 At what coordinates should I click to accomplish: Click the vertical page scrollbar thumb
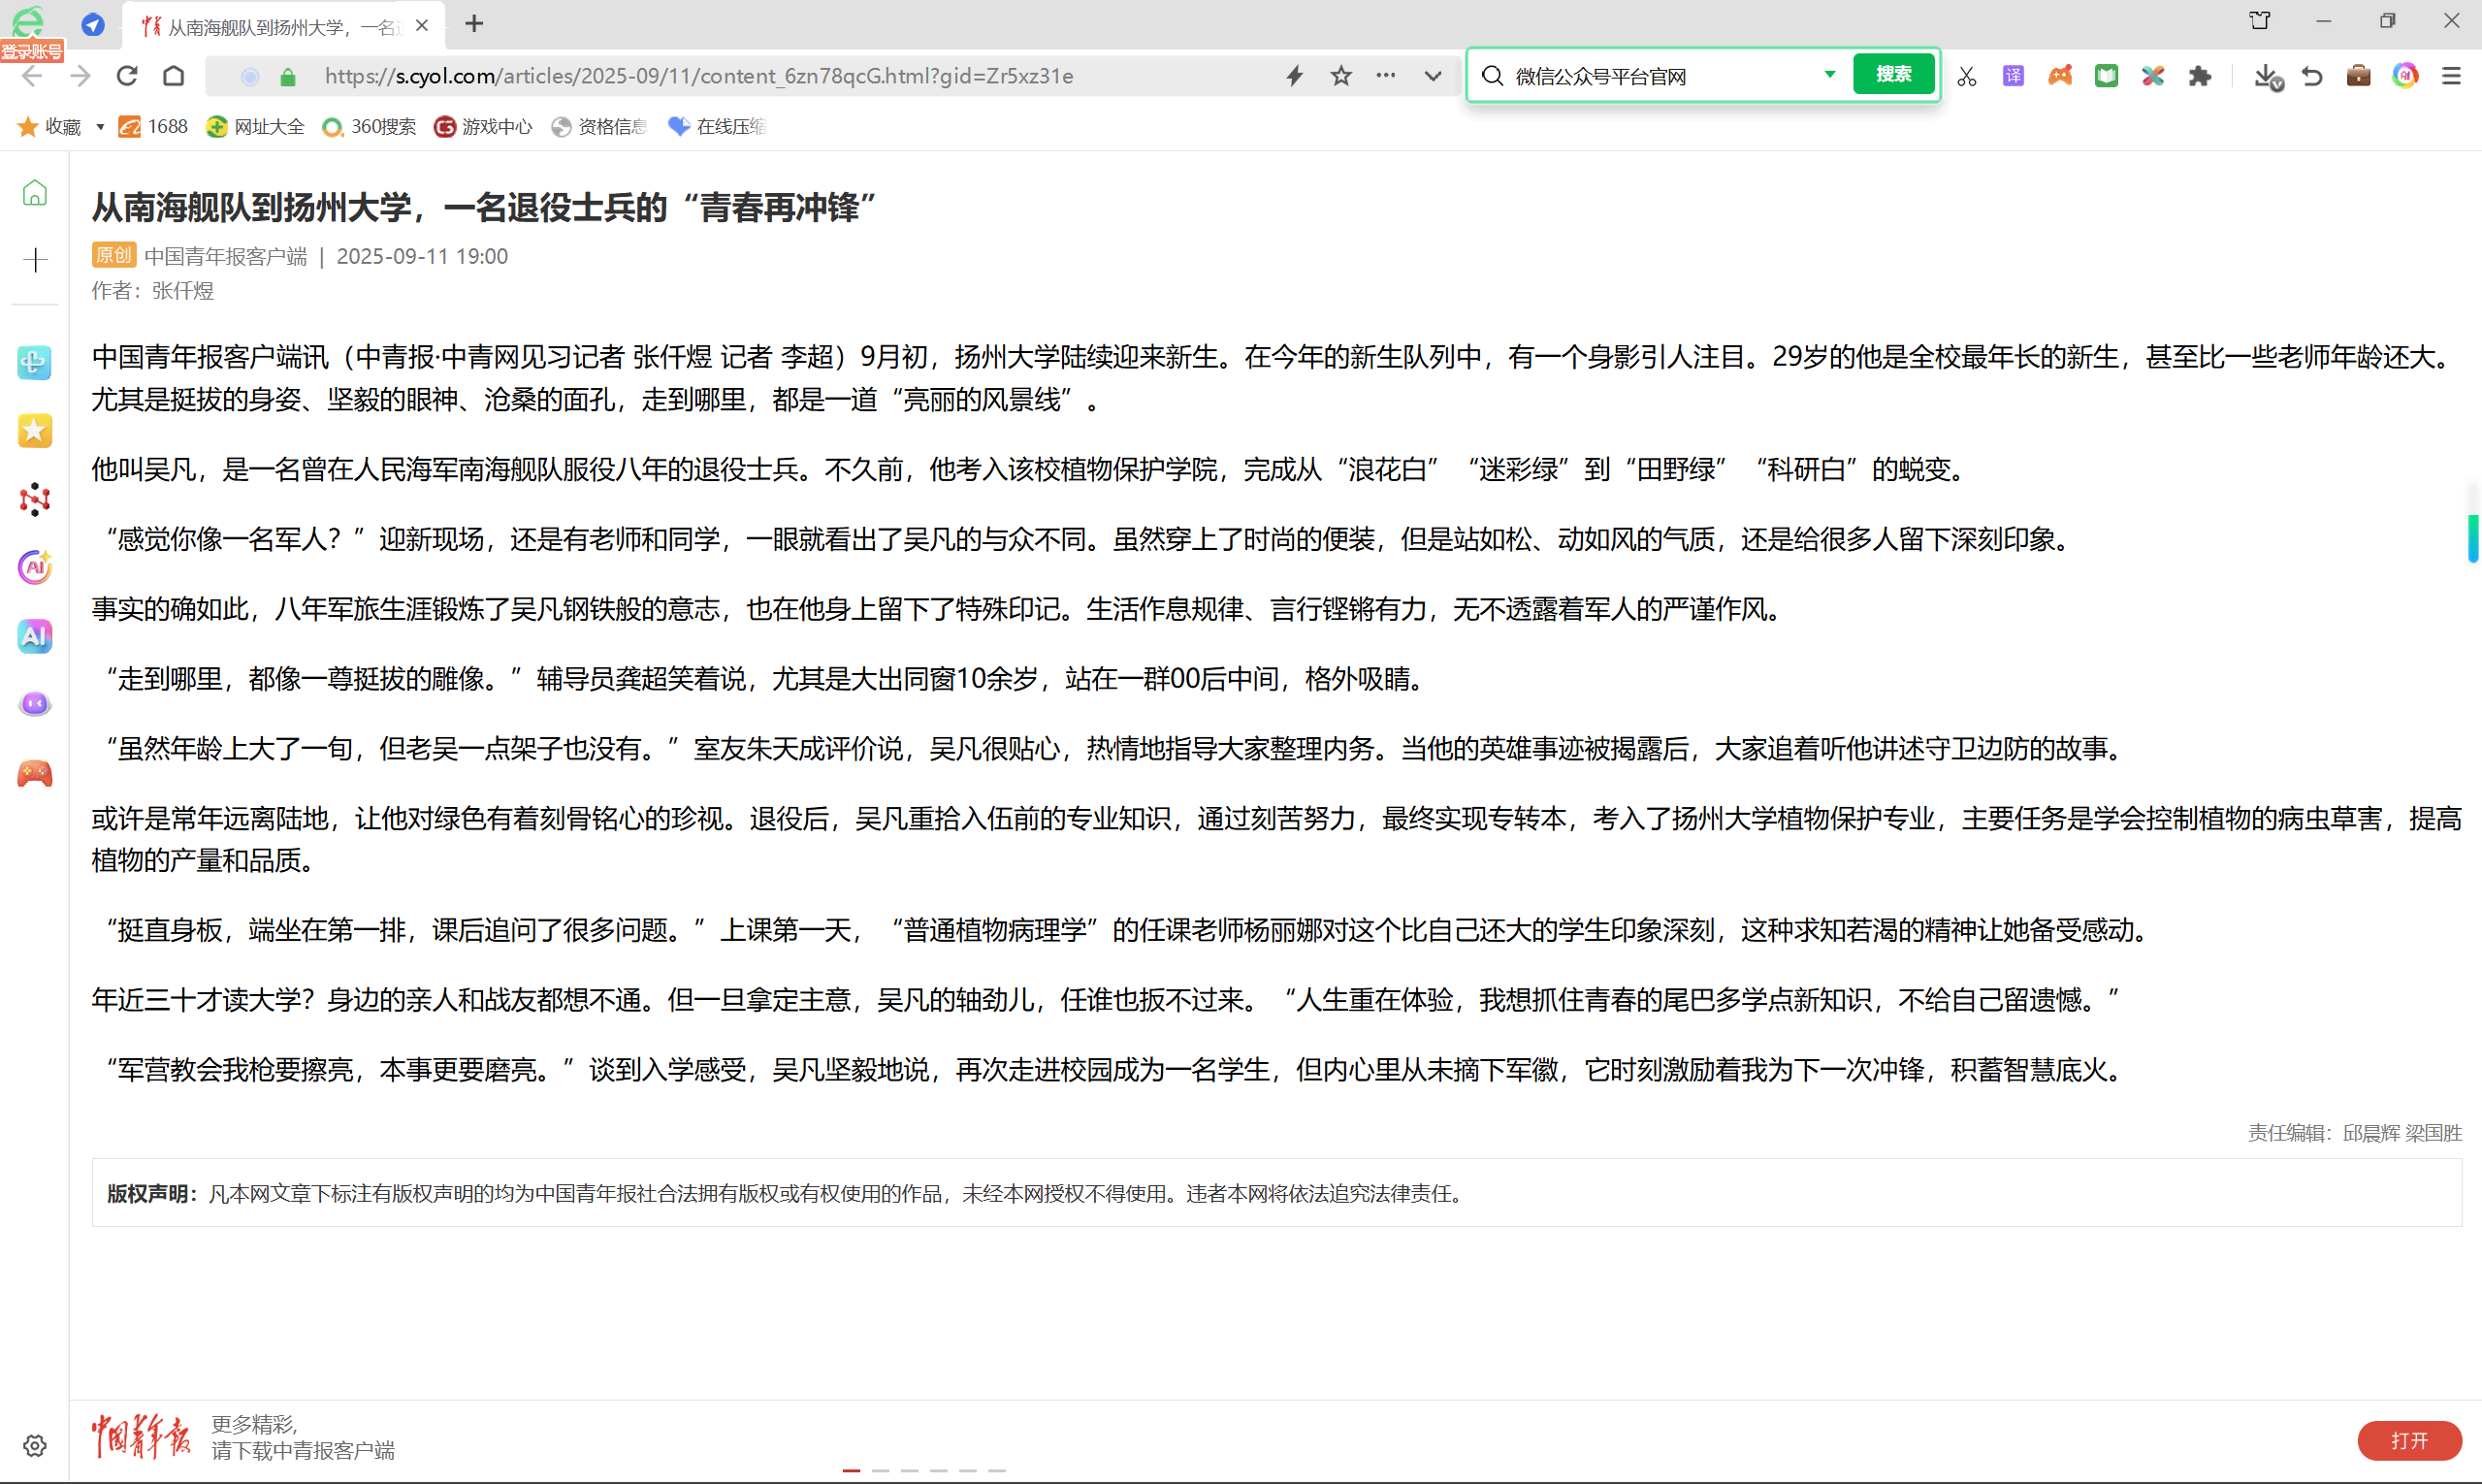tap(2472, 538)
